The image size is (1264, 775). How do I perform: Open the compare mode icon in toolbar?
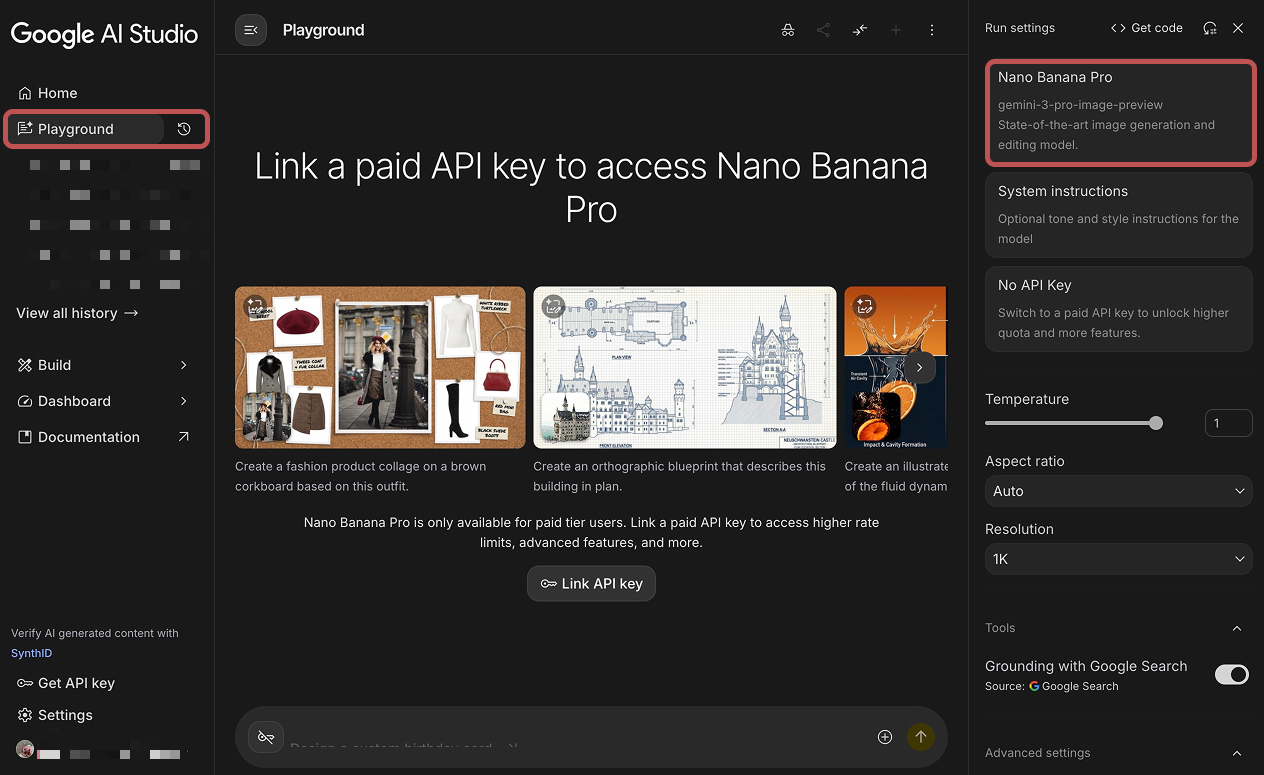[859, 30]
